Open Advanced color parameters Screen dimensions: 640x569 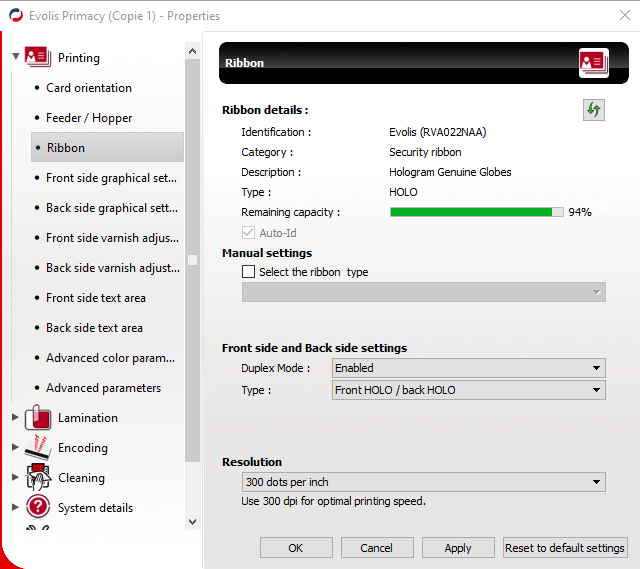coord(110,358)
